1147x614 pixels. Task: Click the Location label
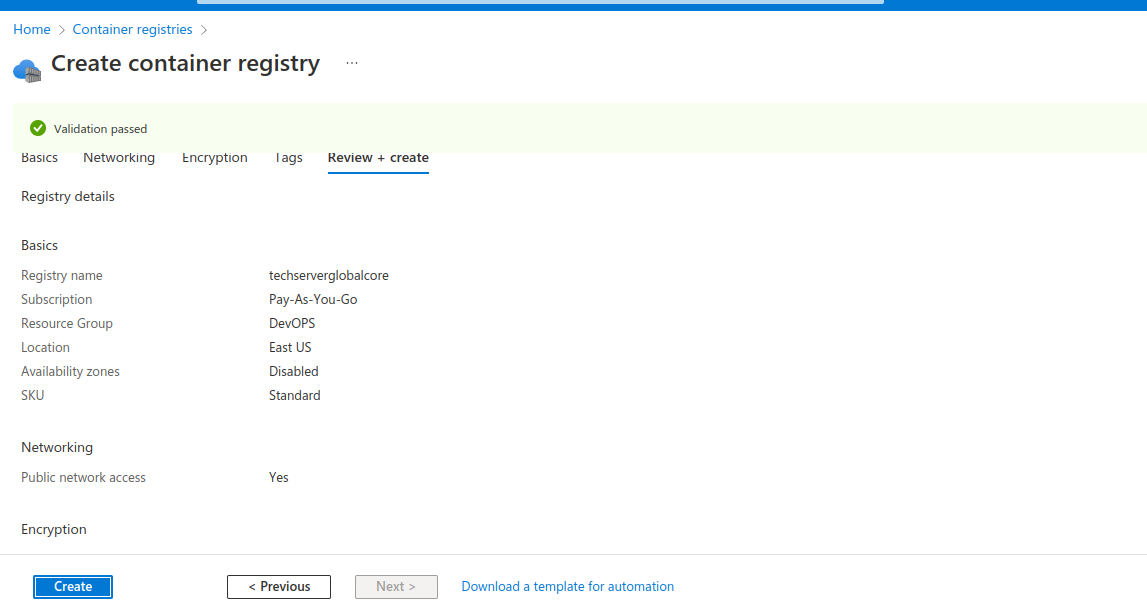[x=45, y=348]
